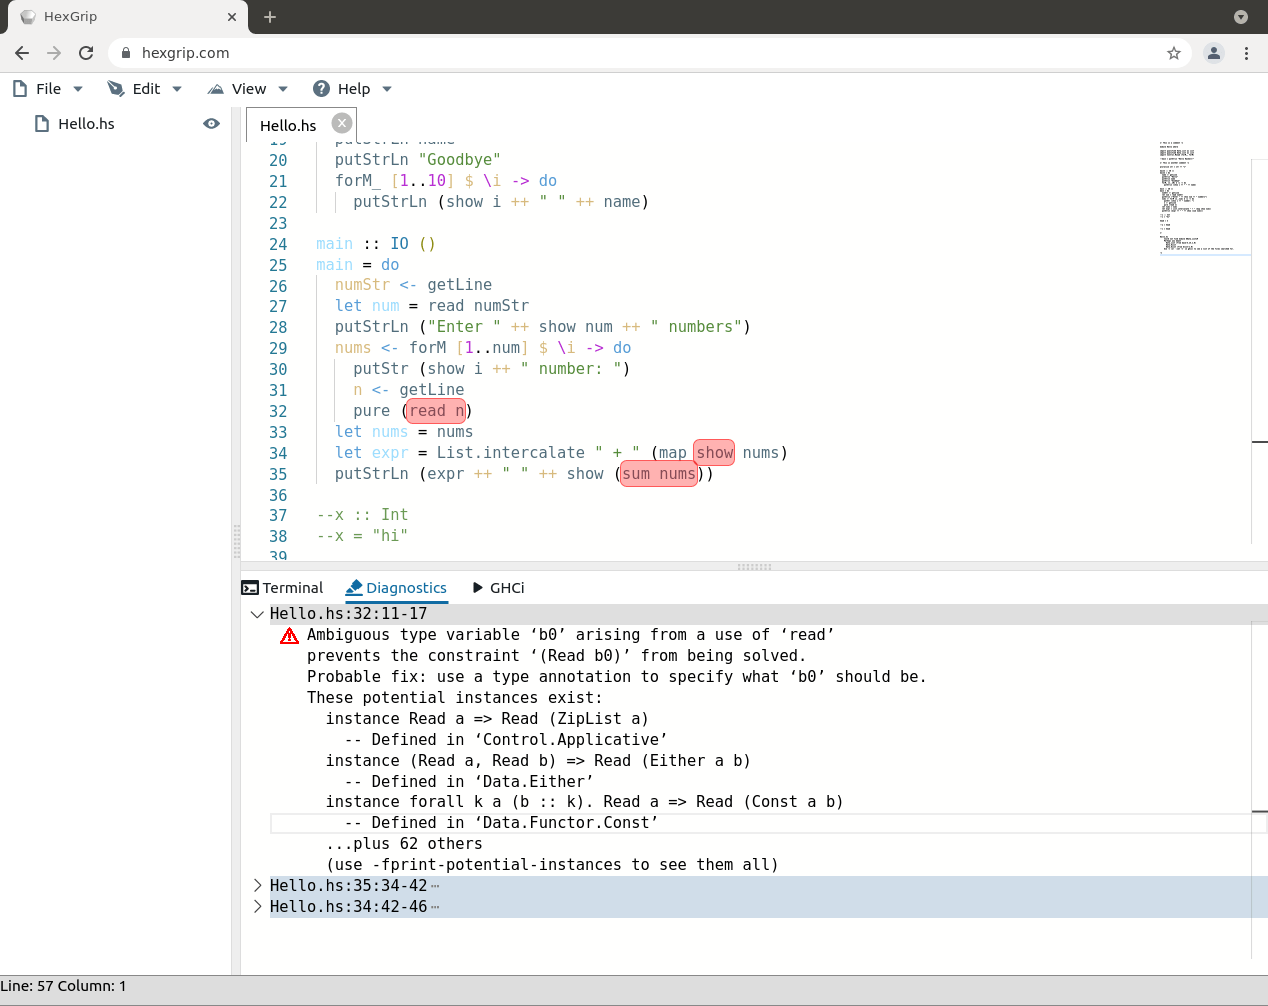This screenshot has height=1006, width=1268.
Task: Expand the File dropdown arrow
Action: point(77,88)
